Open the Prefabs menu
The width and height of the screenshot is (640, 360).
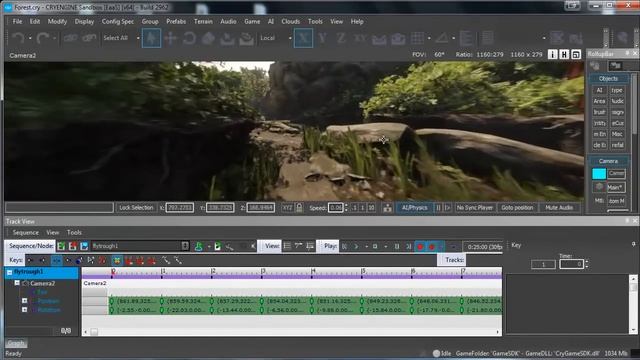(176, 21)
